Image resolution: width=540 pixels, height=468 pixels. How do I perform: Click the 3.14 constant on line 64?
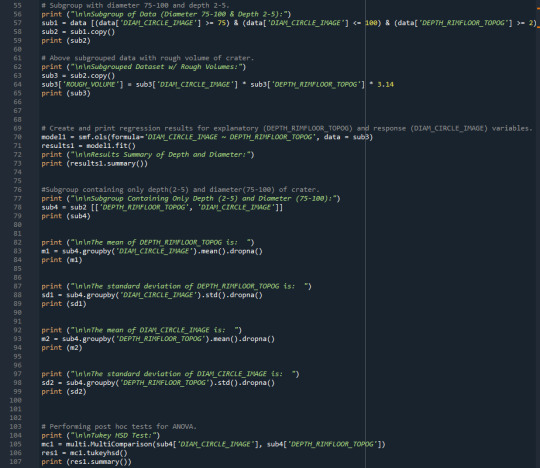tap(385, 84)
